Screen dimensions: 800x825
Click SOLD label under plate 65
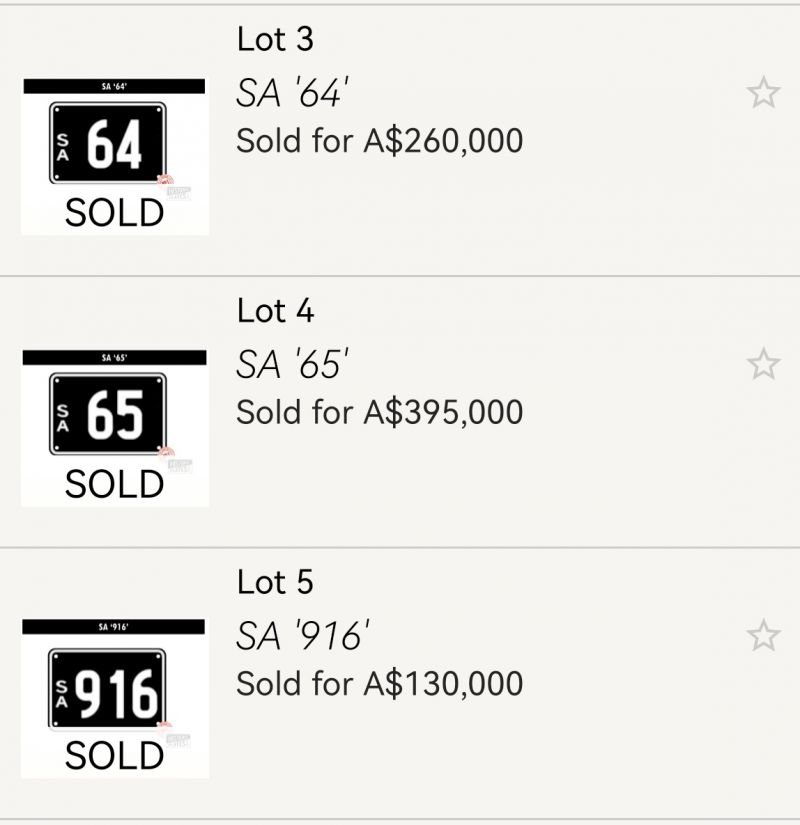tap(114, 484)
